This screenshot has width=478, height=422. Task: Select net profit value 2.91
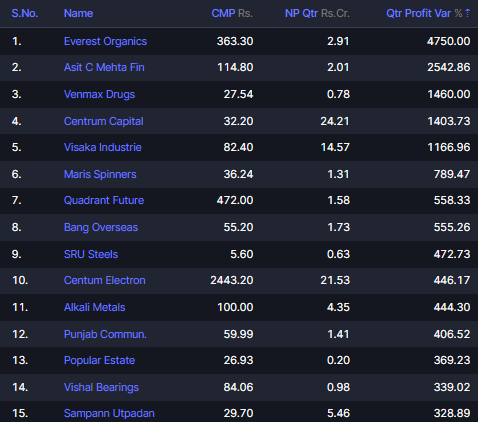(x=338, y=41)
